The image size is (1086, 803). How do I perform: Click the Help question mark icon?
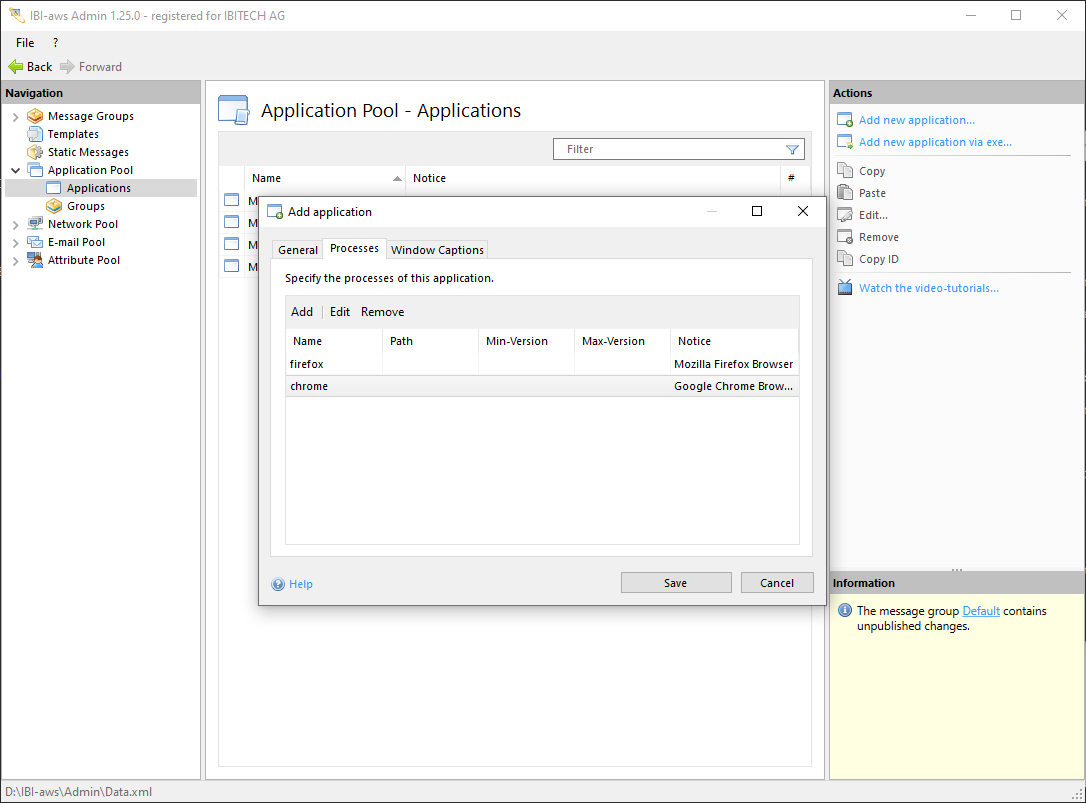pos(278,584)
